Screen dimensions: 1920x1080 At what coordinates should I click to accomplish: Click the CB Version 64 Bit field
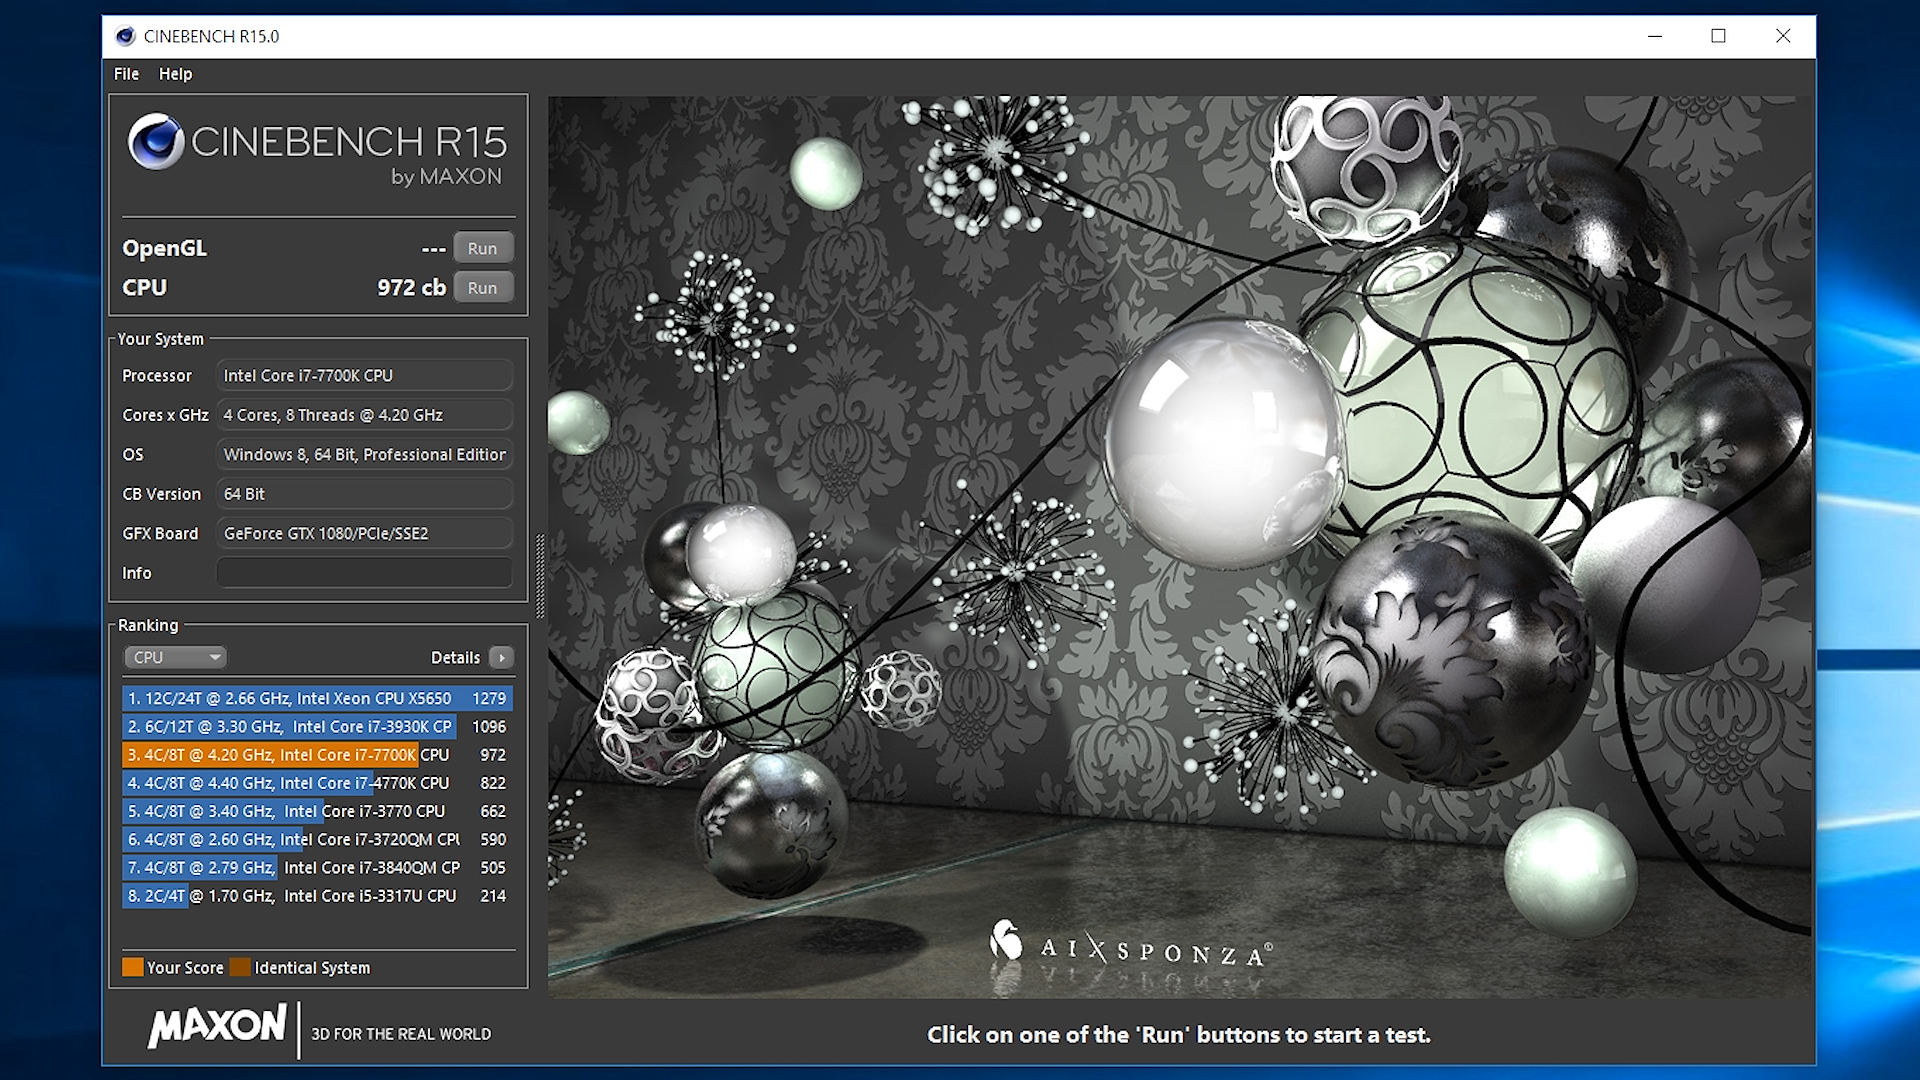(x=365, y=494)
